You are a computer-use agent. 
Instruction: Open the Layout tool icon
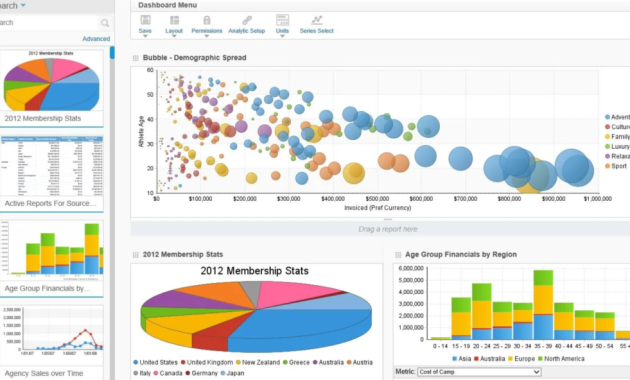[x=174, y=20]
